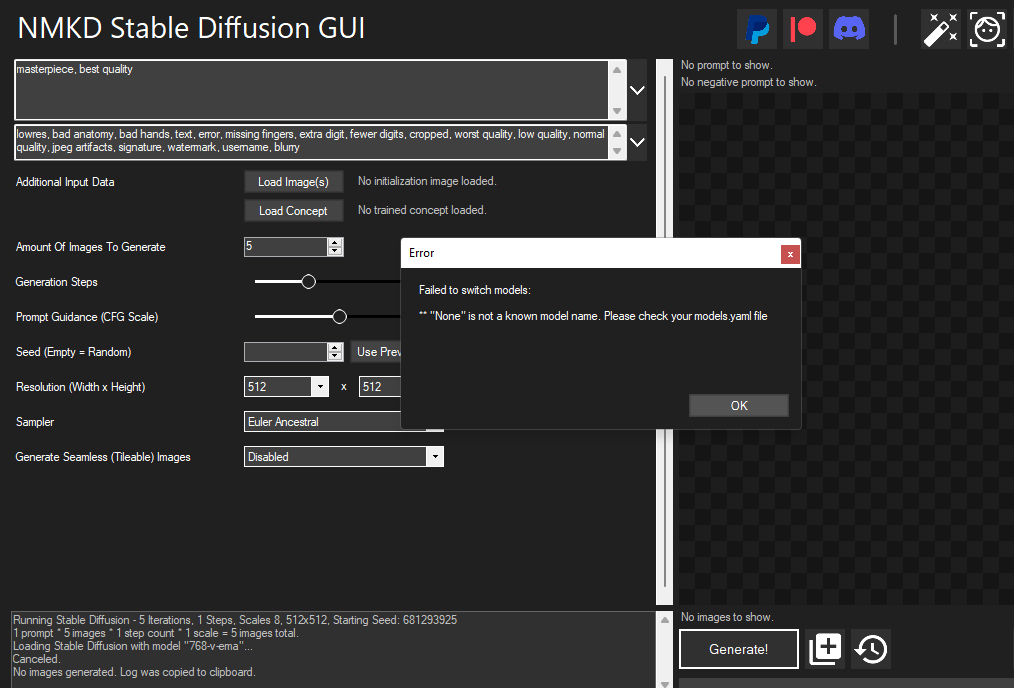Open the Seamless Images dropdown set to Disabled
The width and height of the screenshot is (1014, 688).
click(343, 457)
